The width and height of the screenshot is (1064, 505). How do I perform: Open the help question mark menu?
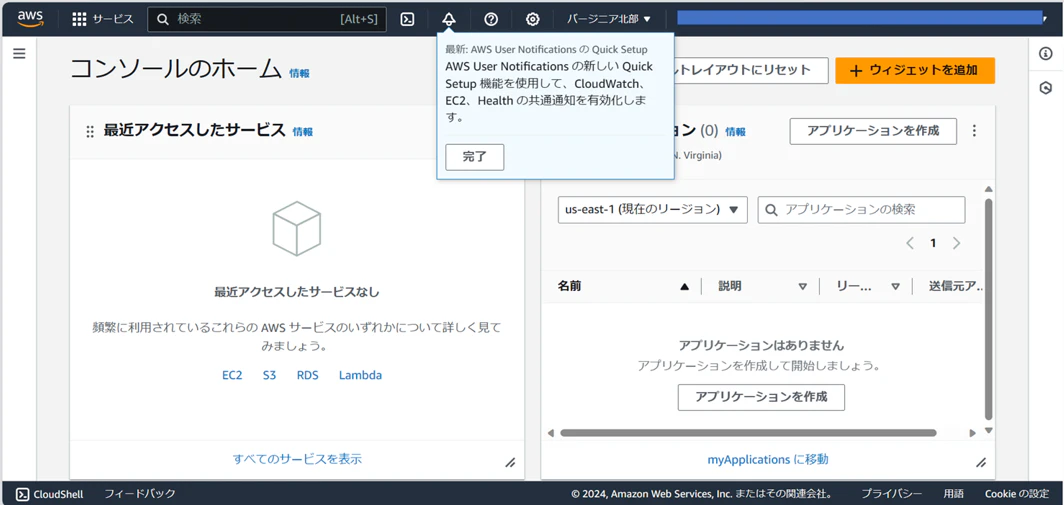point(491,19)
